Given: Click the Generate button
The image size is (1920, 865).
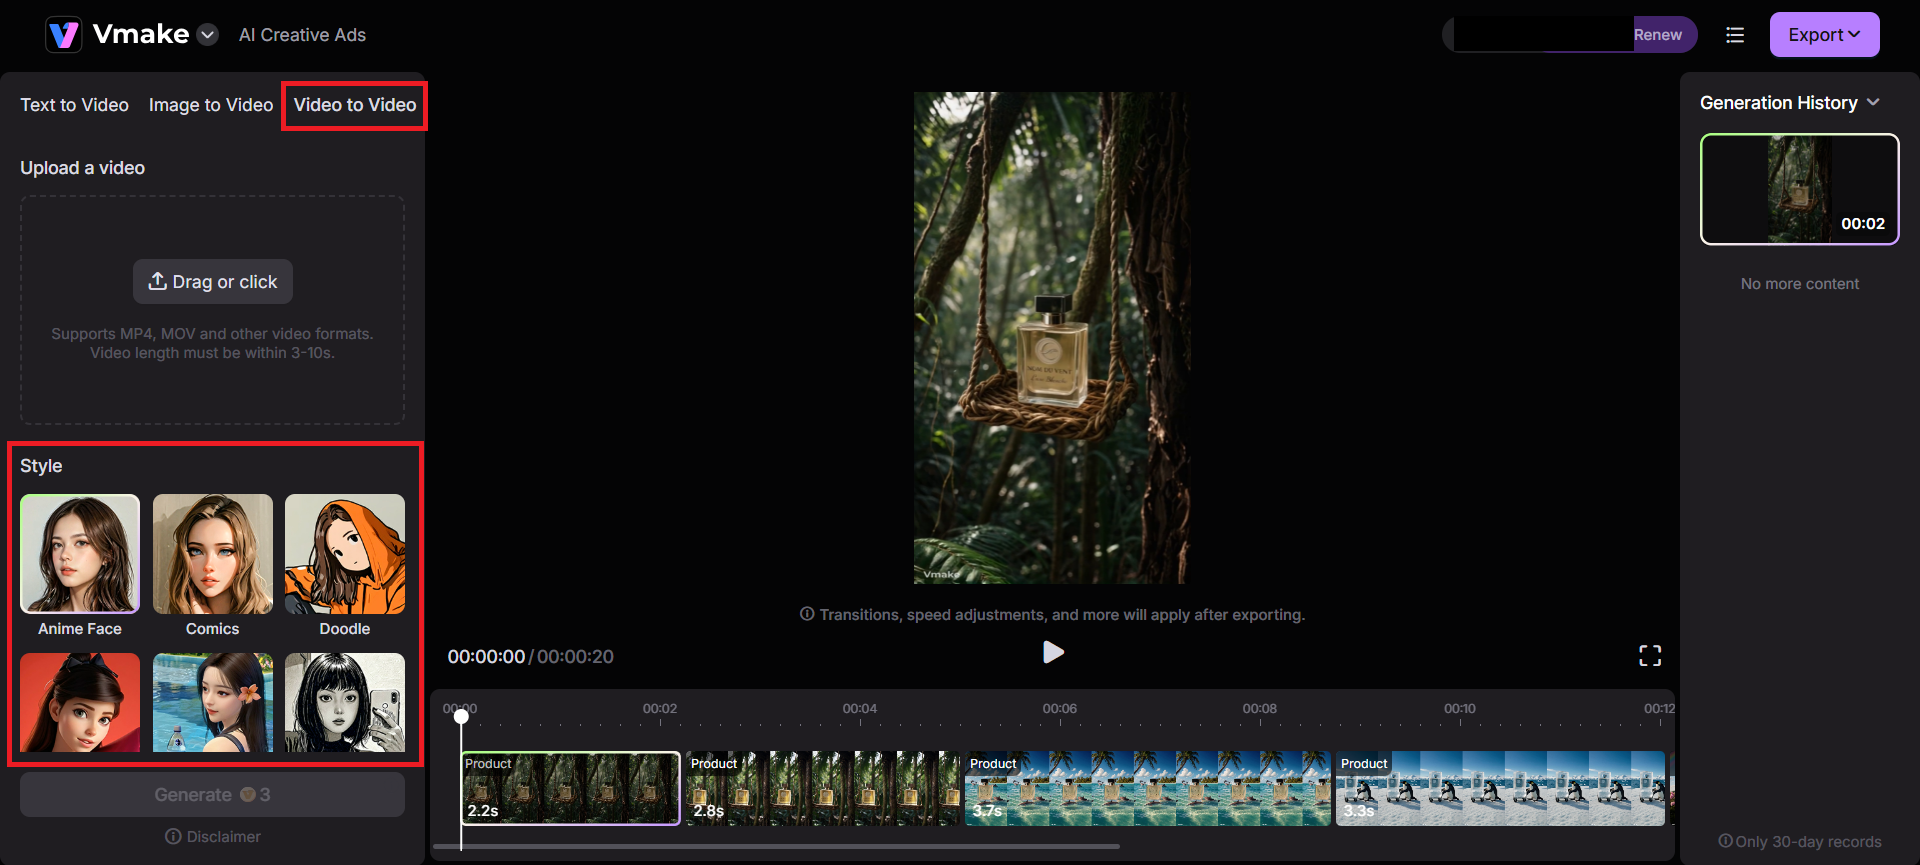Looking at the screenshot, I should (x=212, y=795).
